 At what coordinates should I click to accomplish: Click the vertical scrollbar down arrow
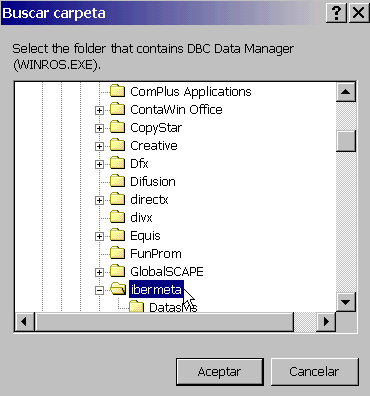click(x=346, y=302)
